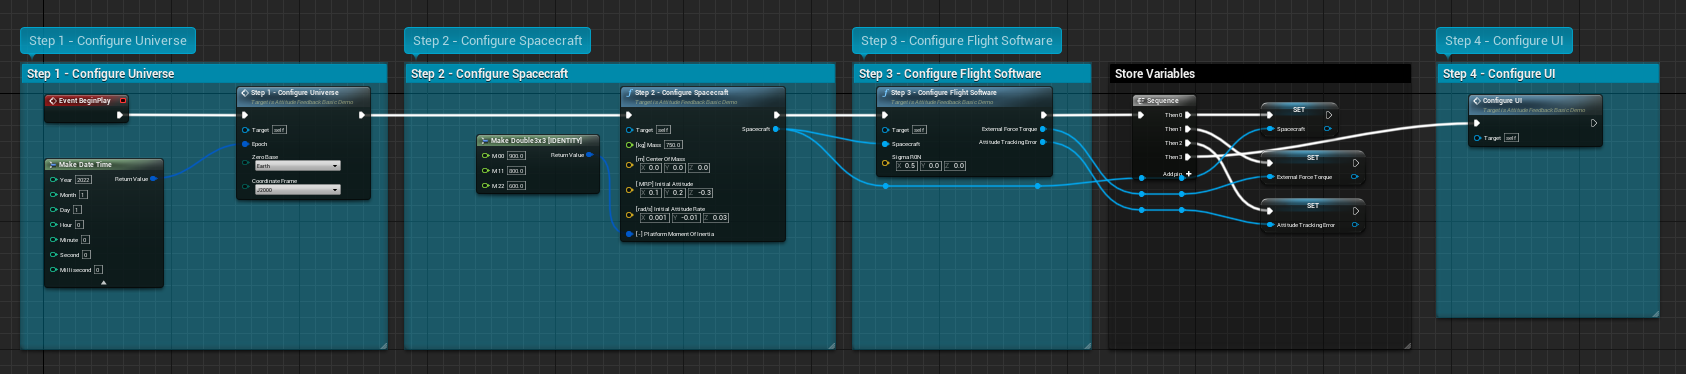The image size is (1686, 374).
Task: Click the Year input pin on Make Date Time
Action: tap(53, 180)
